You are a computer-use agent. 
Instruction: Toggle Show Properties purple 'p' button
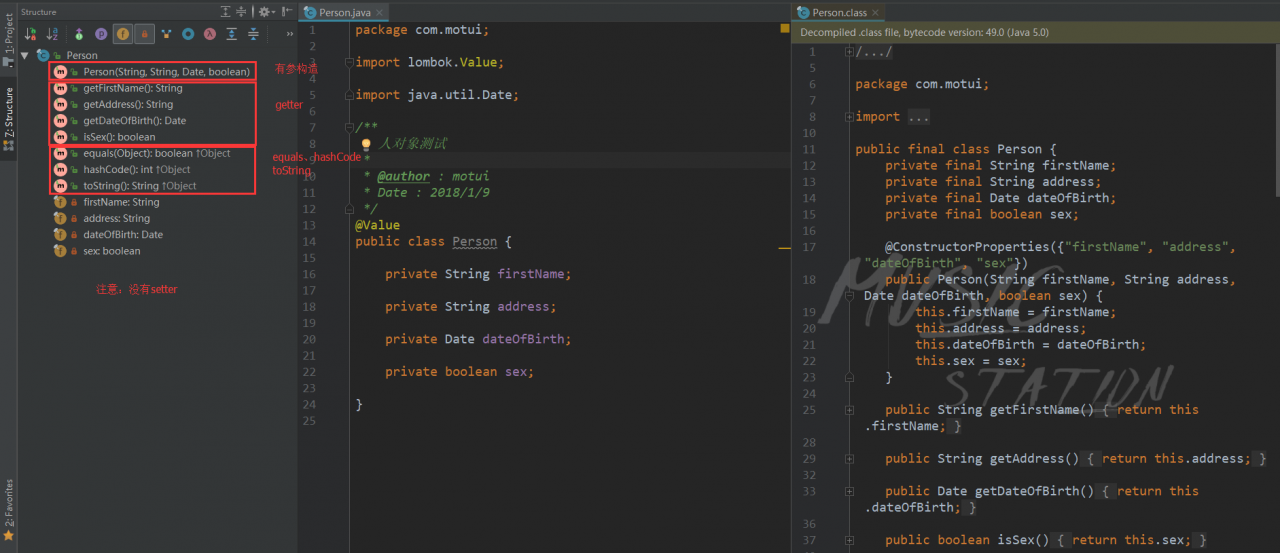pos(100,34)
